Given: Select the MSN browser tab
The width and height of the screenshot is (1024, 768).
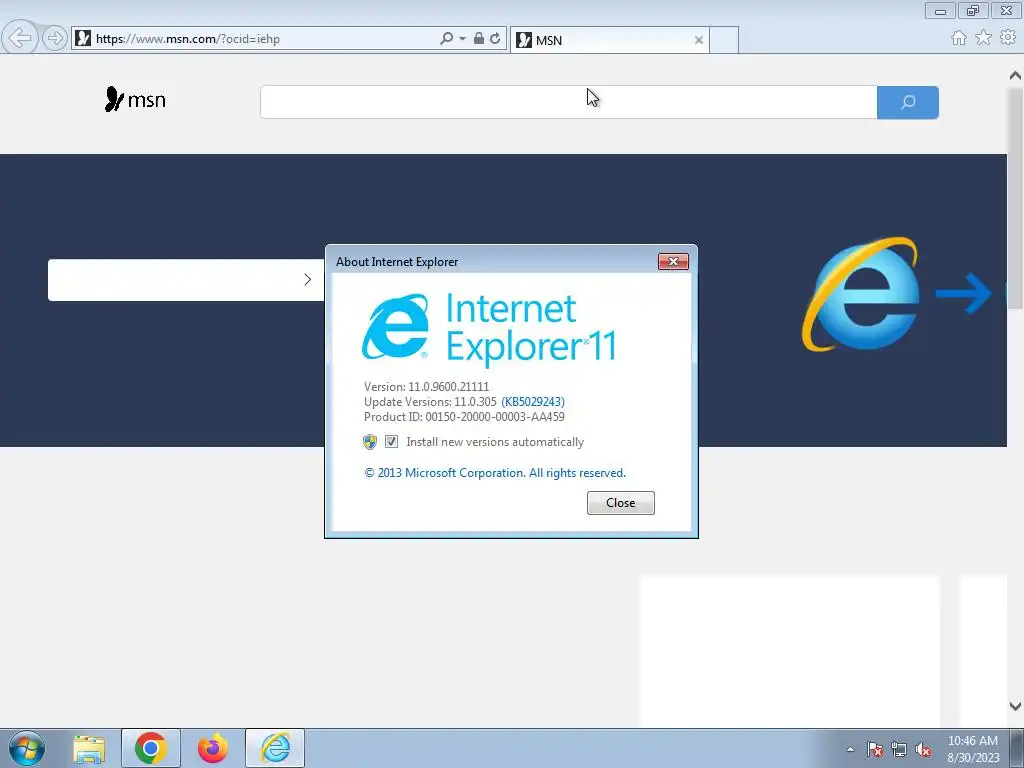Looking at the screenshot, I should point(609,40).
